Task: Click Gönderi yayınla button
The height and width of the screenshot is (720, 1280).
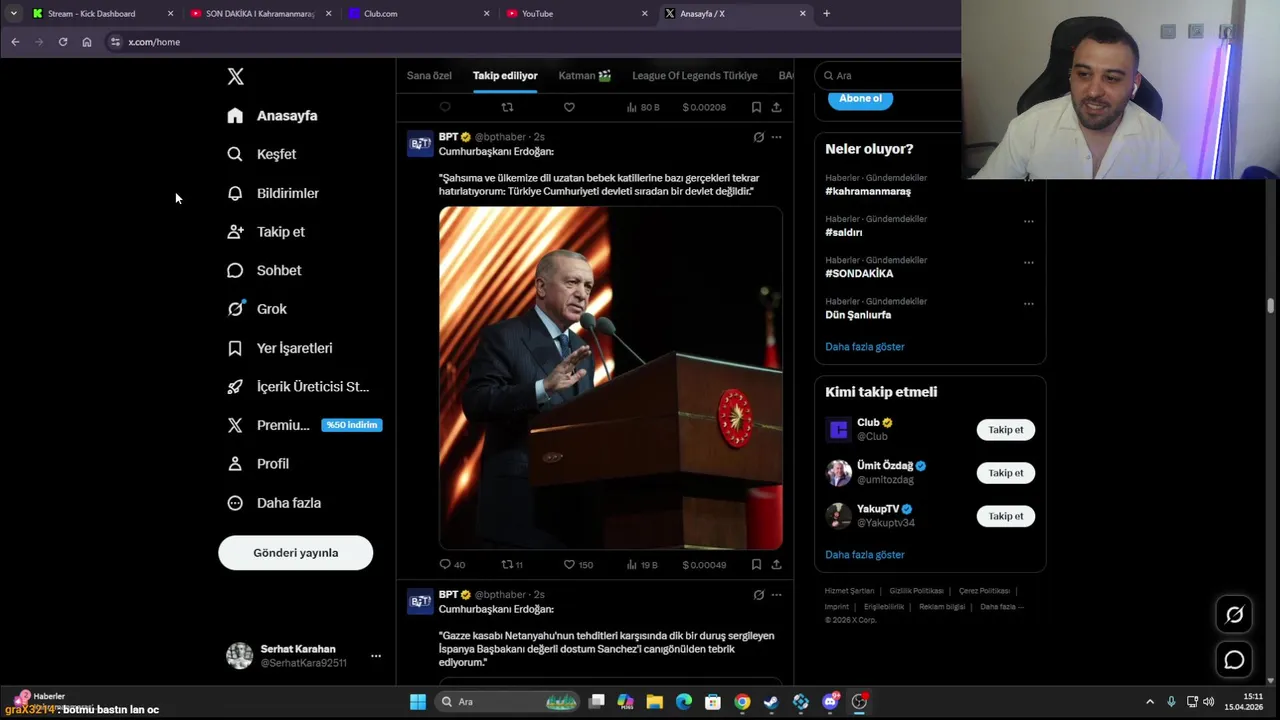Action: [x=296, y=553]
